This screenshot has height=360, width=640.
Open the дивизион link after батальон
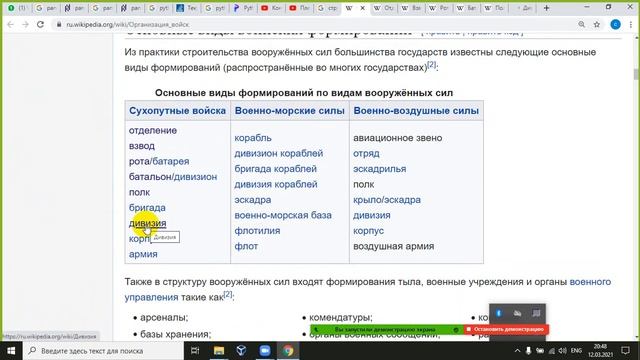click(196, 177)
